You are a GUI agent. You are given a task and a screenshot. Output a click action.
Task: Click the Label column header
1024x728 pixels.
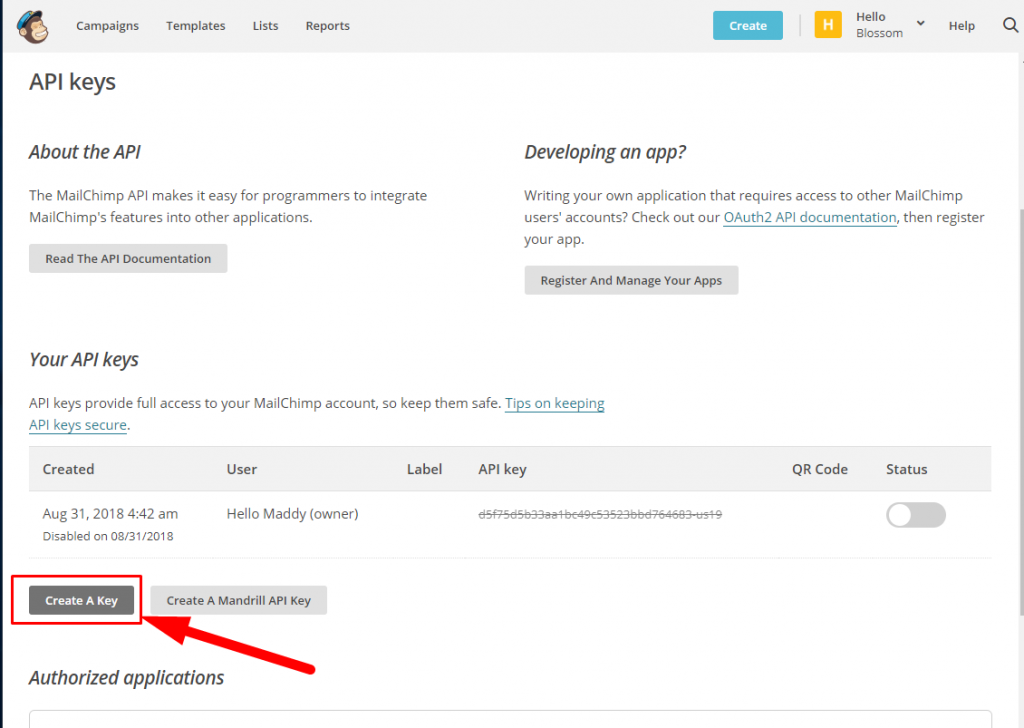point(424,469)
